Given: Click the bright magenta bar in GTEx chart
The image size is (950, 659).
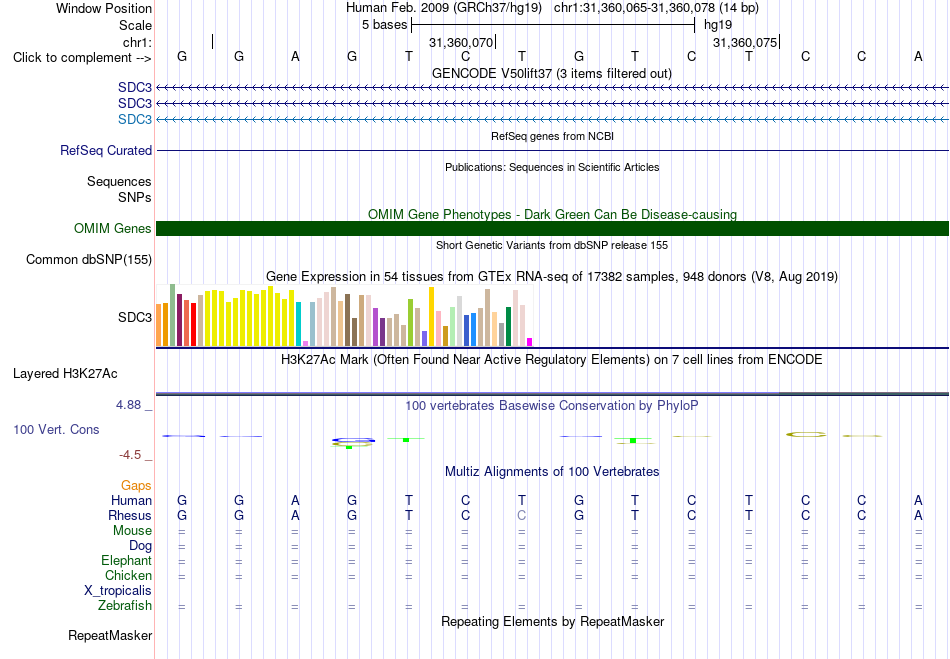Looking at the screenshot, I should coord(530,342).
